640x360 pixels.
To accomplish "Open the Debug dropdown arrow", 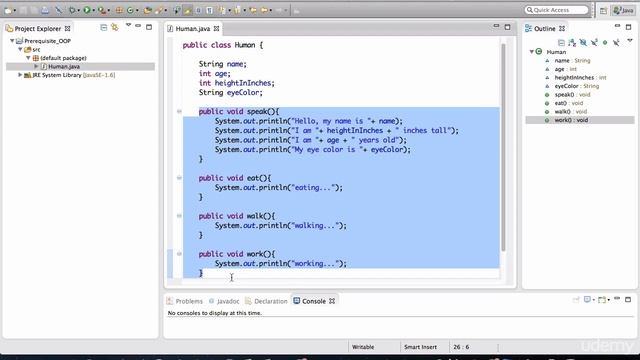I will click(x=79, y=11).
